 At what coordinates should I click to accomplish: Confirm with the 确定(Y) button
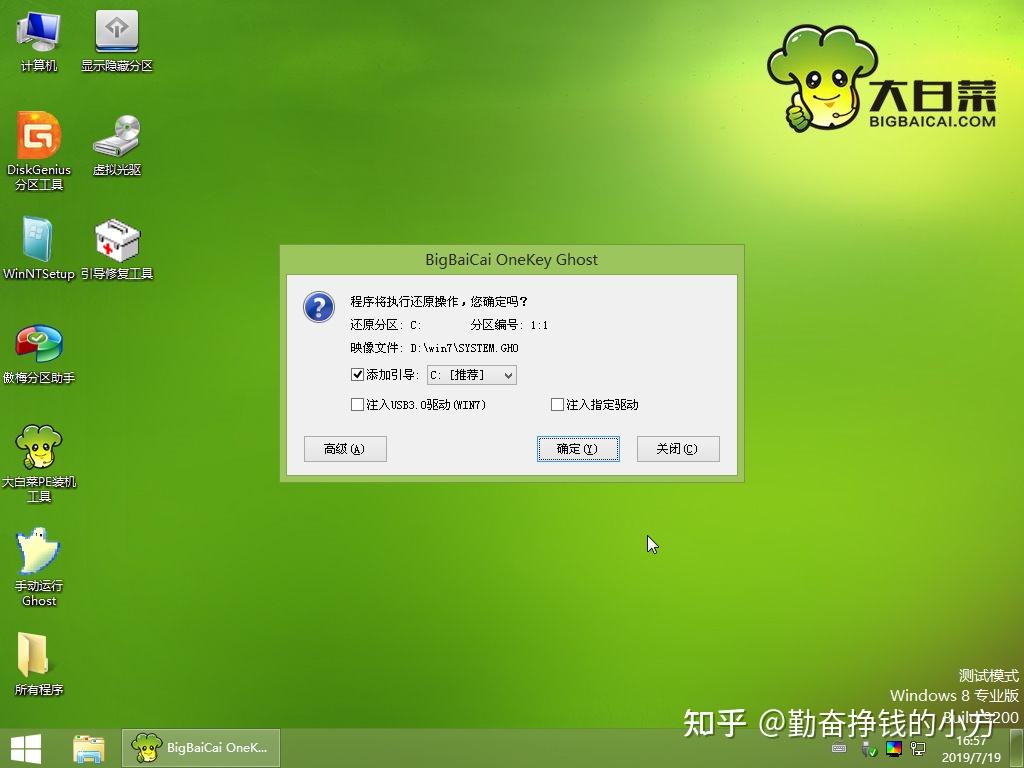point(578,449)
